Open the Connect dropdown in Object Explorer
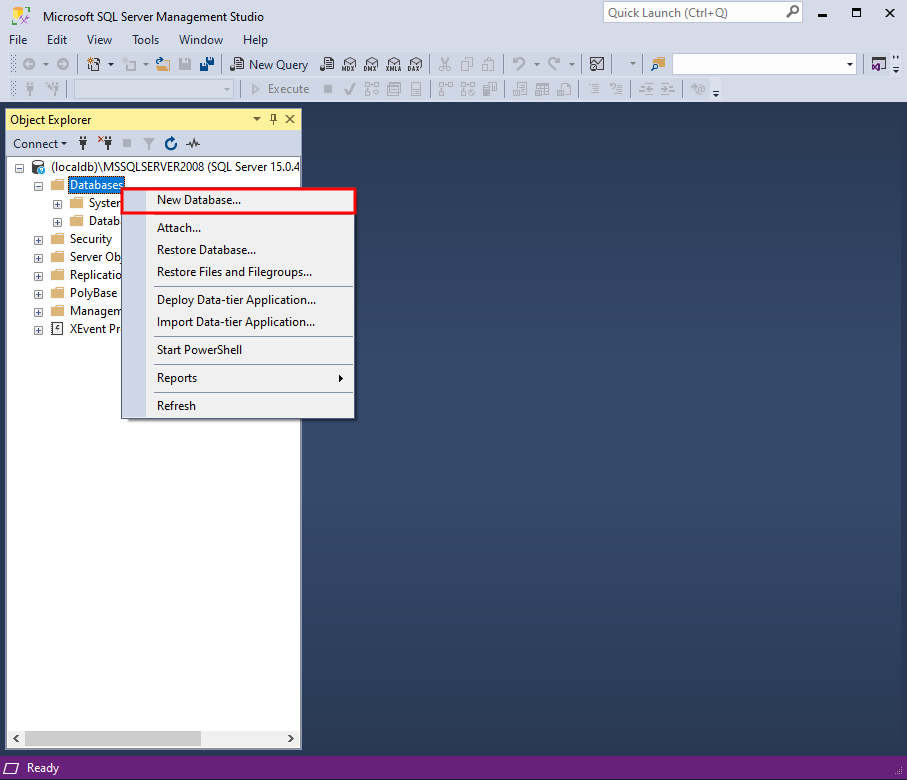Screen dimensions: 907x780 pos(40,143)
